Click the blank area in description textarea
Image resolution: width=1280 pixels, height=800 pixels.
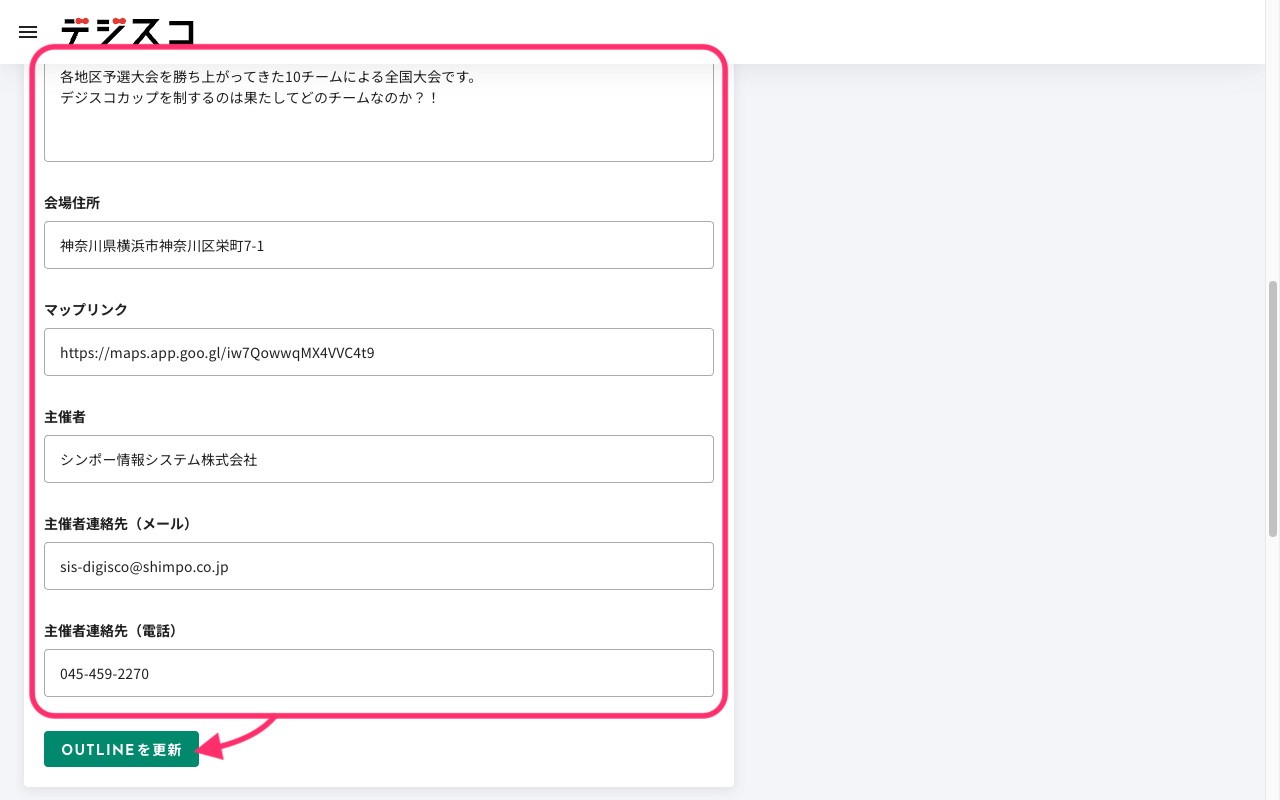(378, 135)
